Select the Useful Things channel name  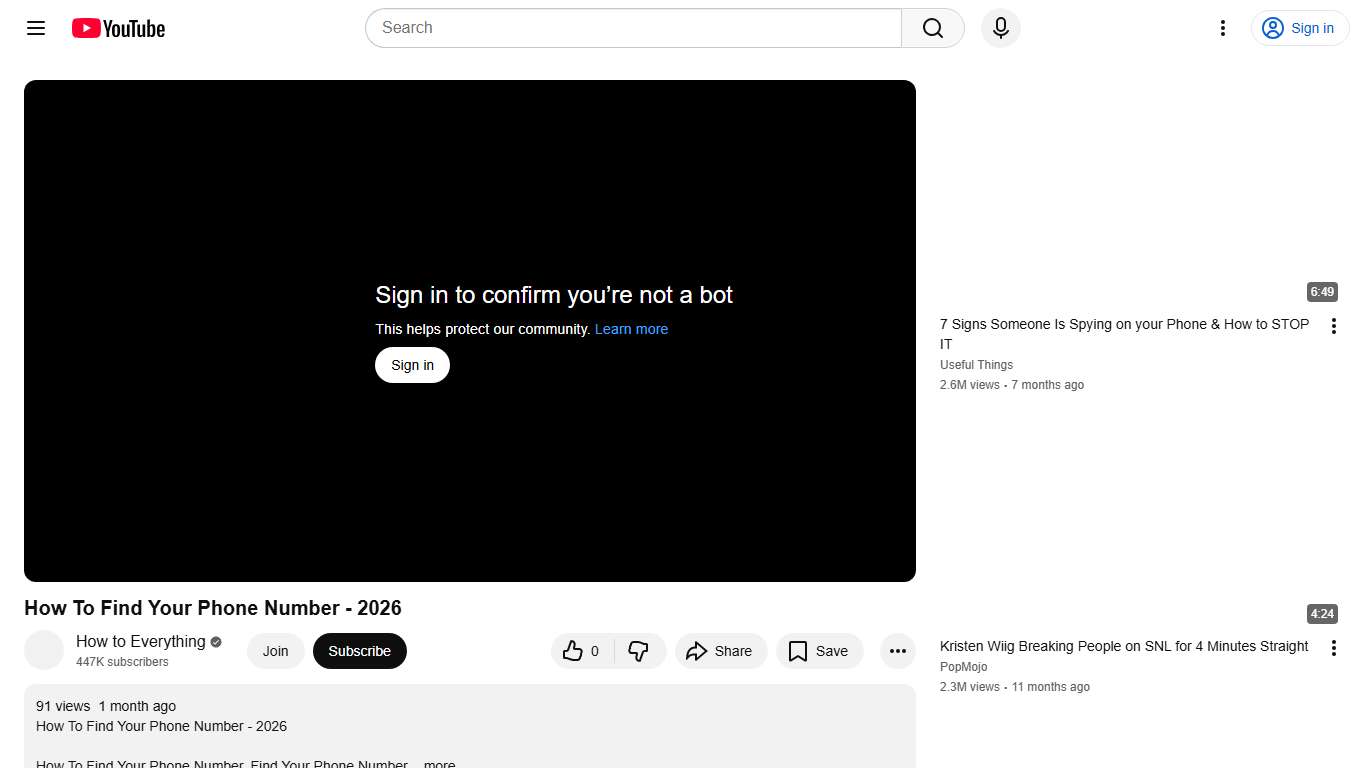pos(976,364)
